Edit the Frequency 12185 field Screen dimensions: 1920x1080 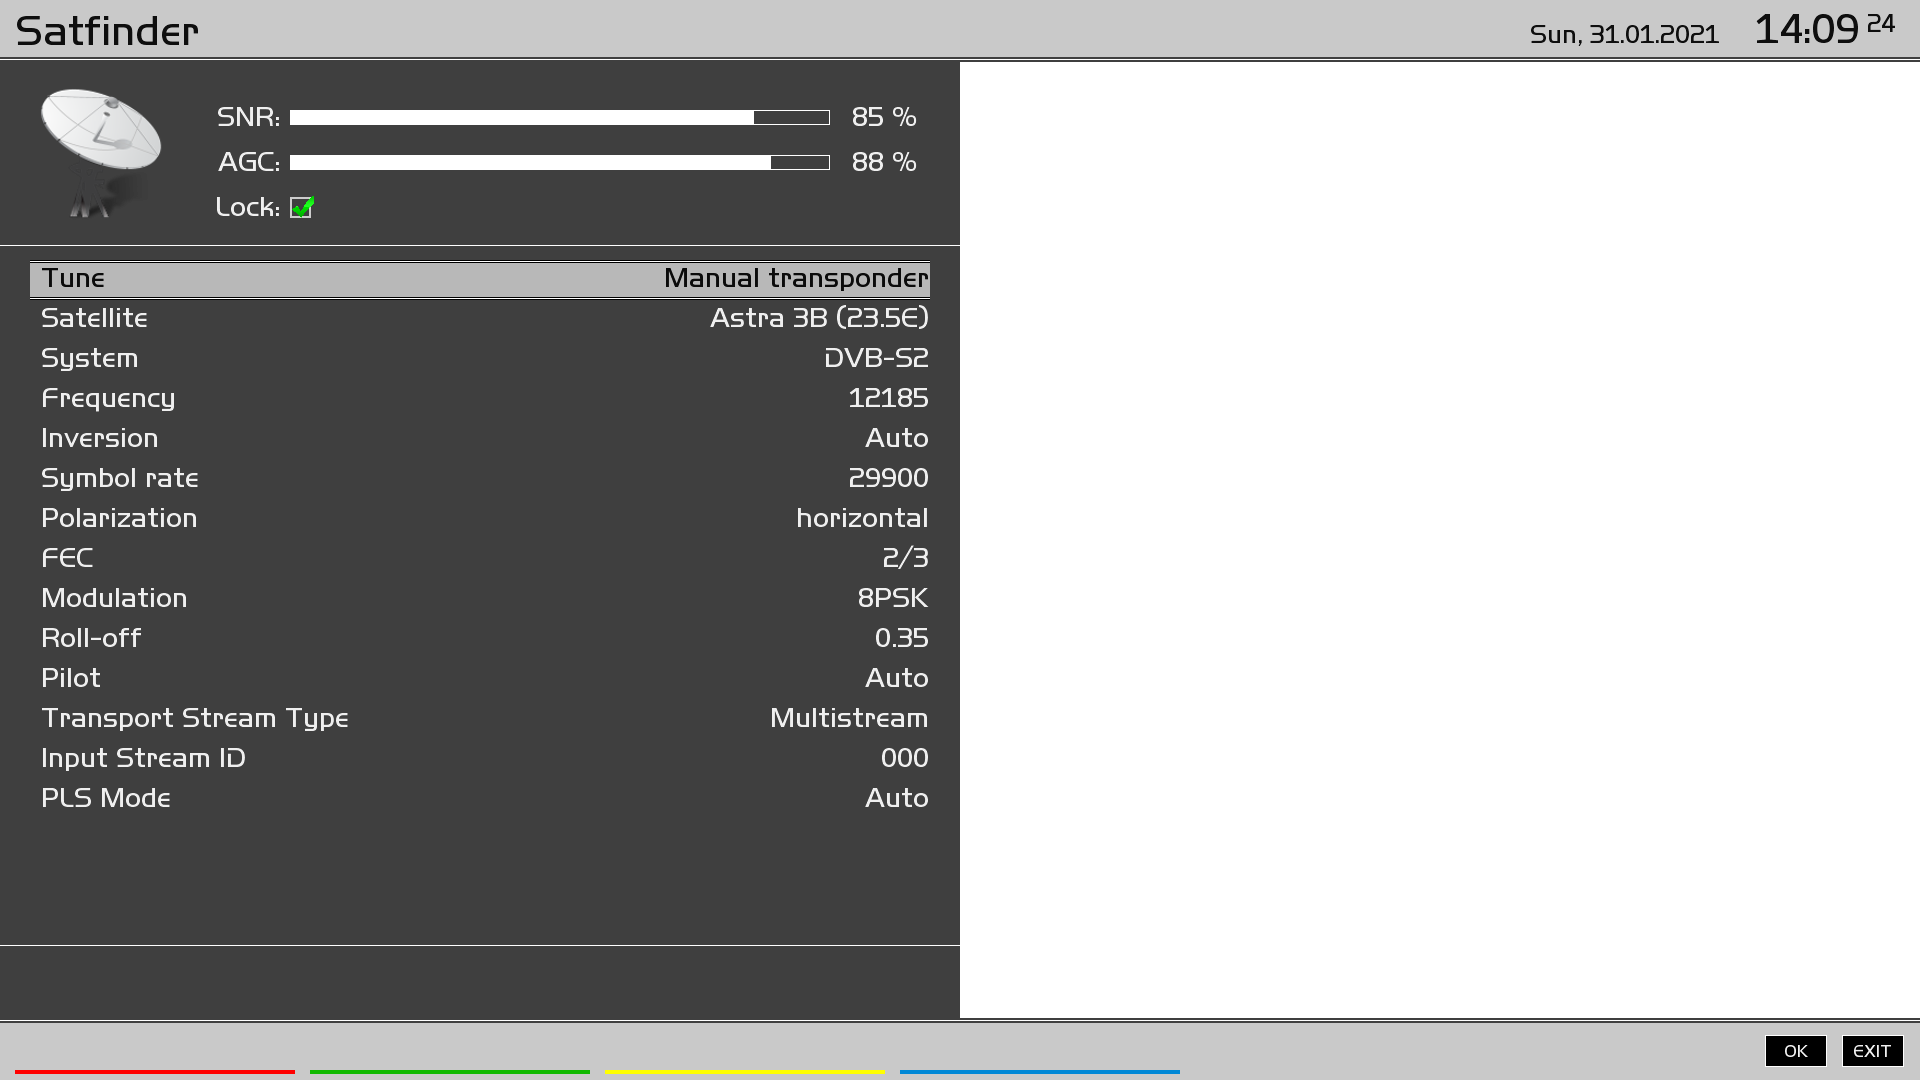[480, 398]
